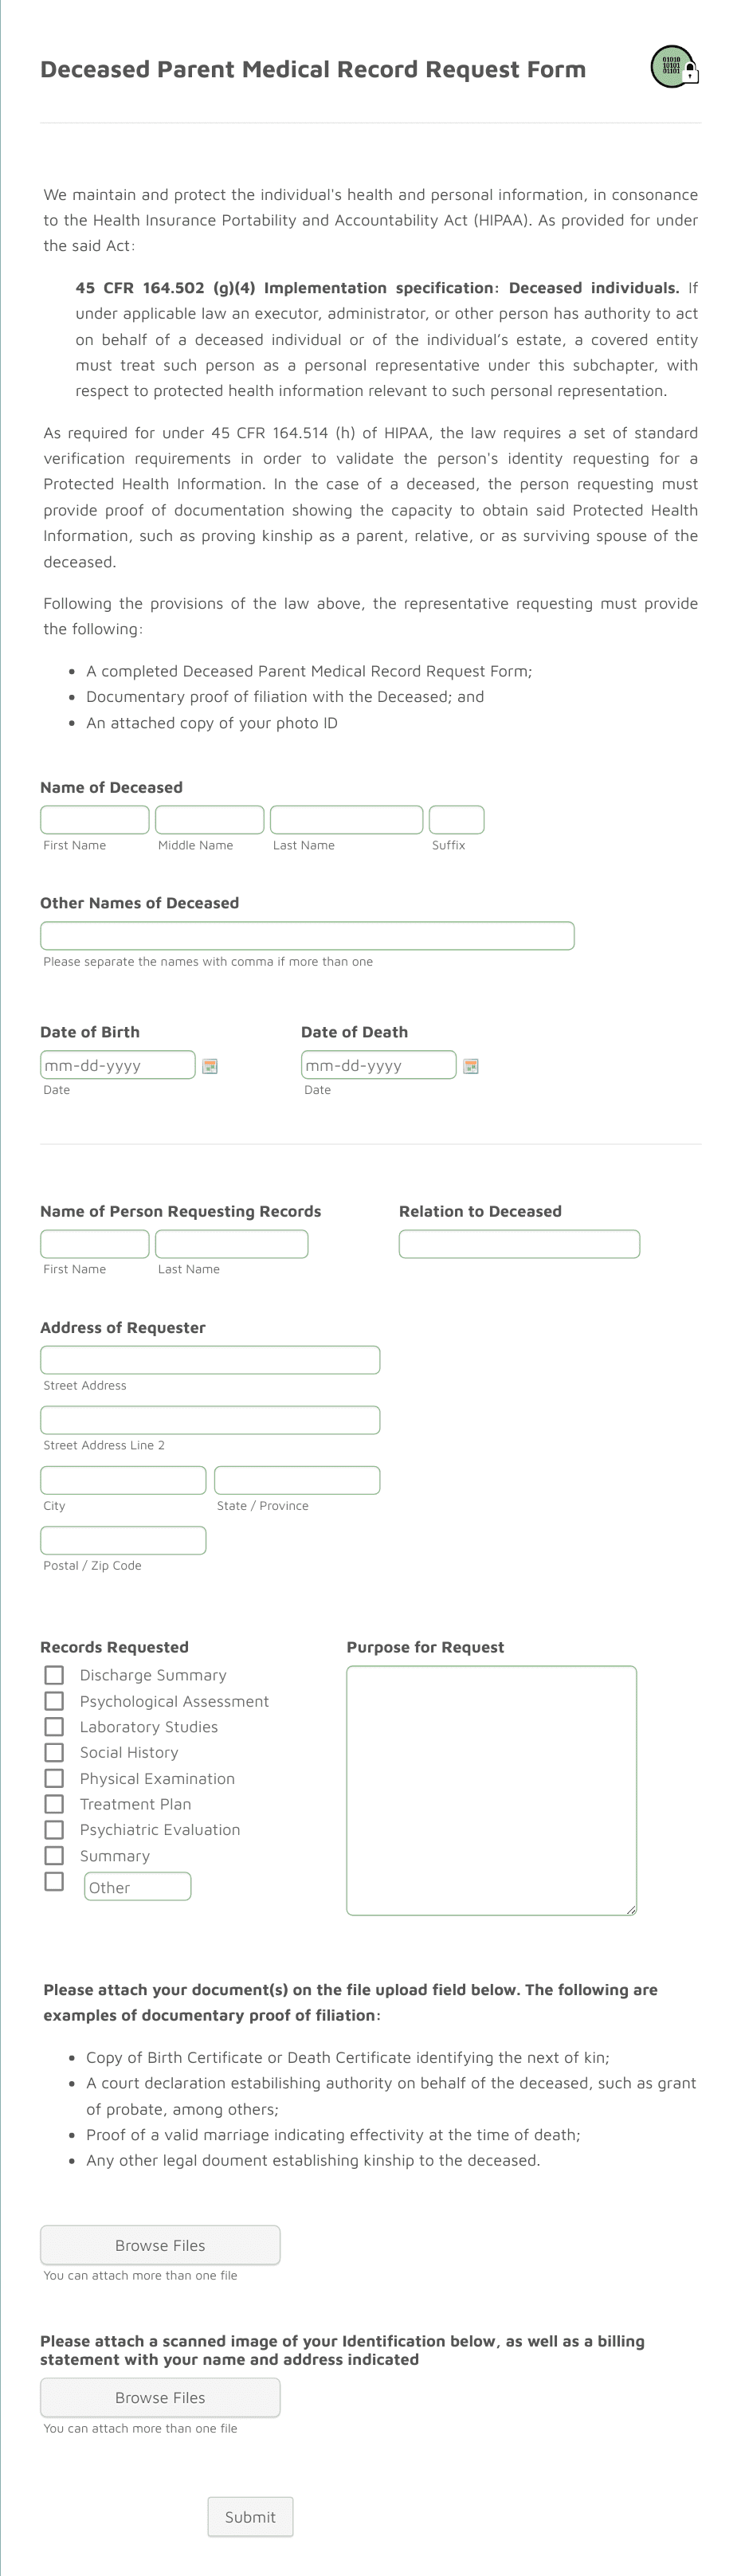The height and width of the screenshot is (2576, 741).
Task: Click the Street Address field of requester
Action: click(209, 1360)
